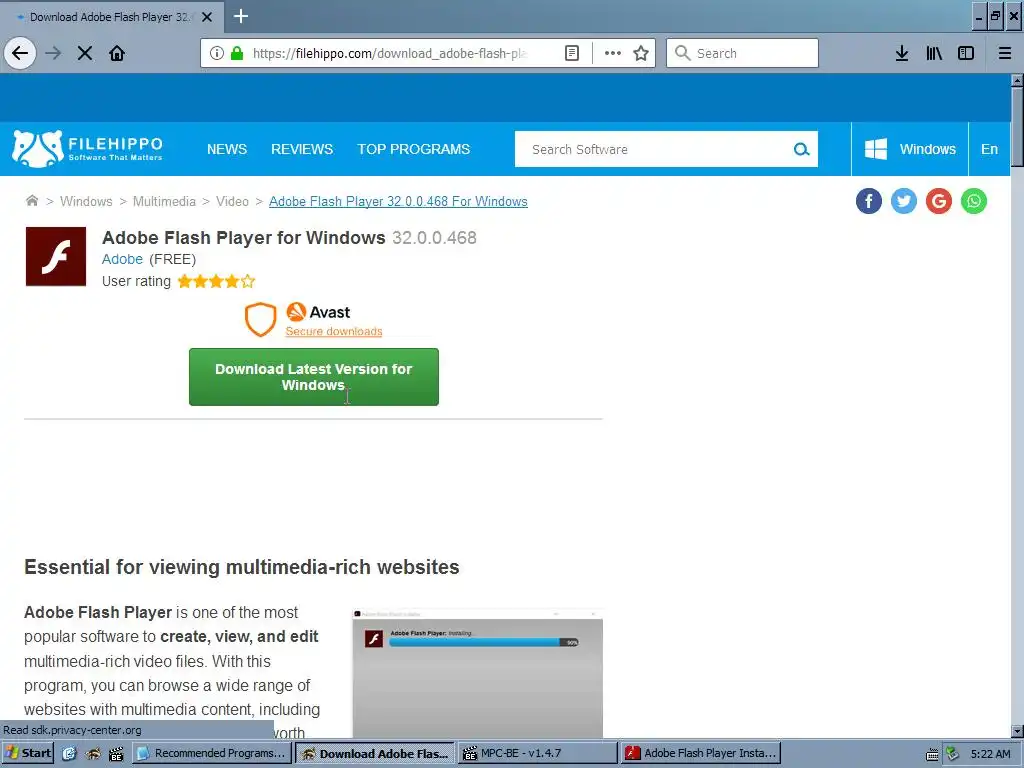This screenshot has height=768, width=1024.
Task: Click the FileHippo logo
Action: click(x=88, y=149)
